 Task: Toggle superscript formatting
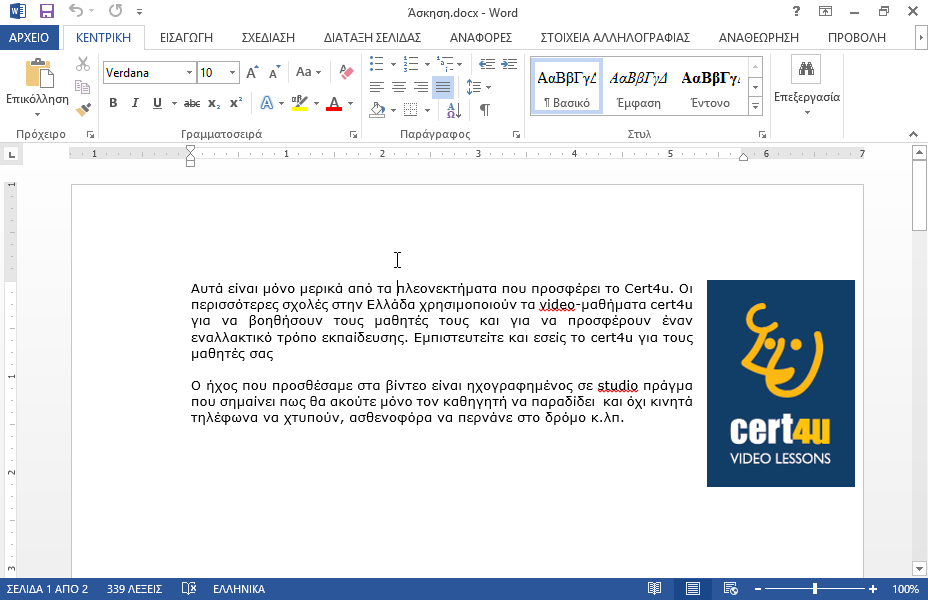[x=236, y=103]
